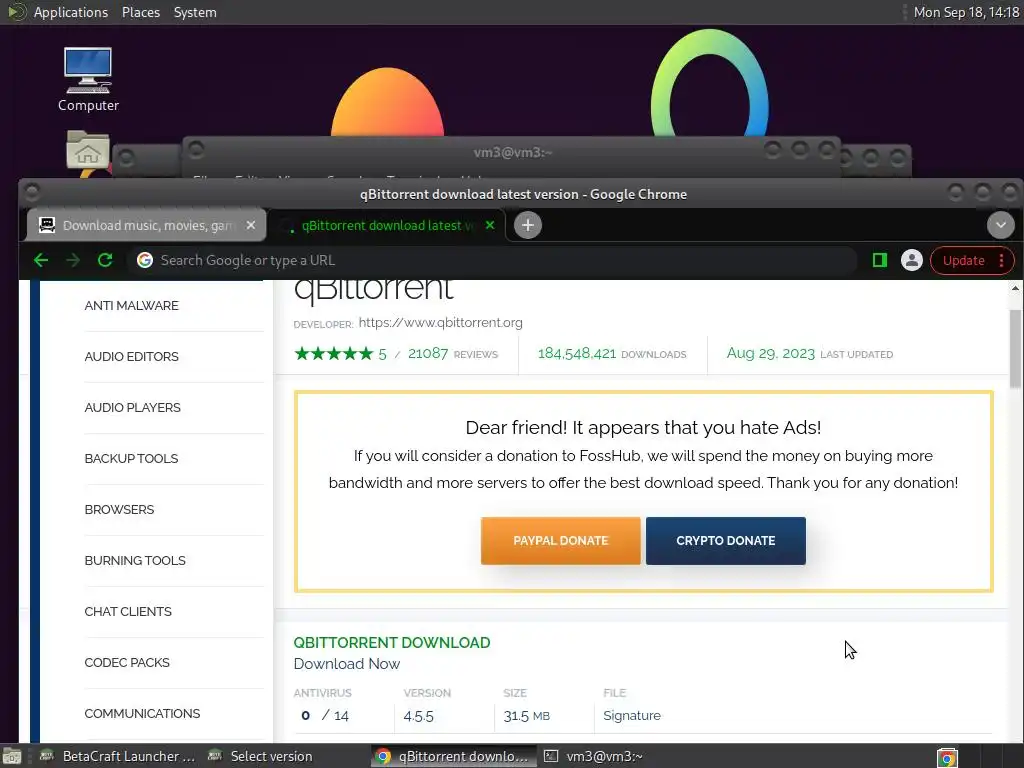
Task: Click the page vertical scrollbar thumb
Action: (1015, 349)
